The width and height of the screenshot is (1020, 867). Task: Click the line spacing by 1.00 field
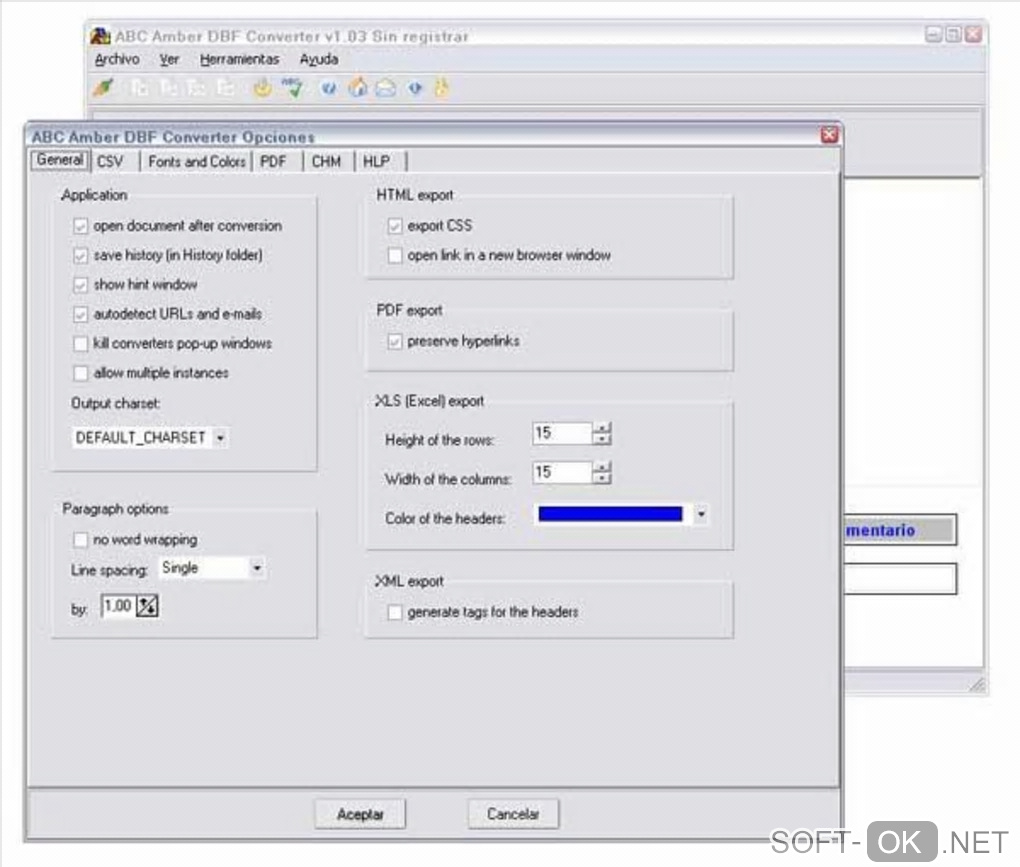click(x=118, y=606)
